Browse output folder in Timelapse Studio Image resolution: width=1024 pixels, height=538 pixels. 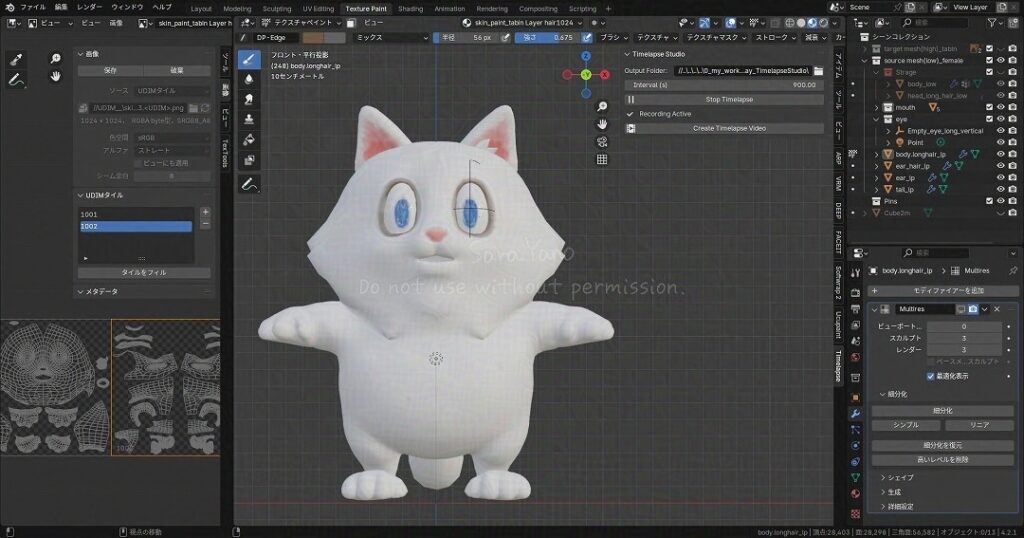818,71
